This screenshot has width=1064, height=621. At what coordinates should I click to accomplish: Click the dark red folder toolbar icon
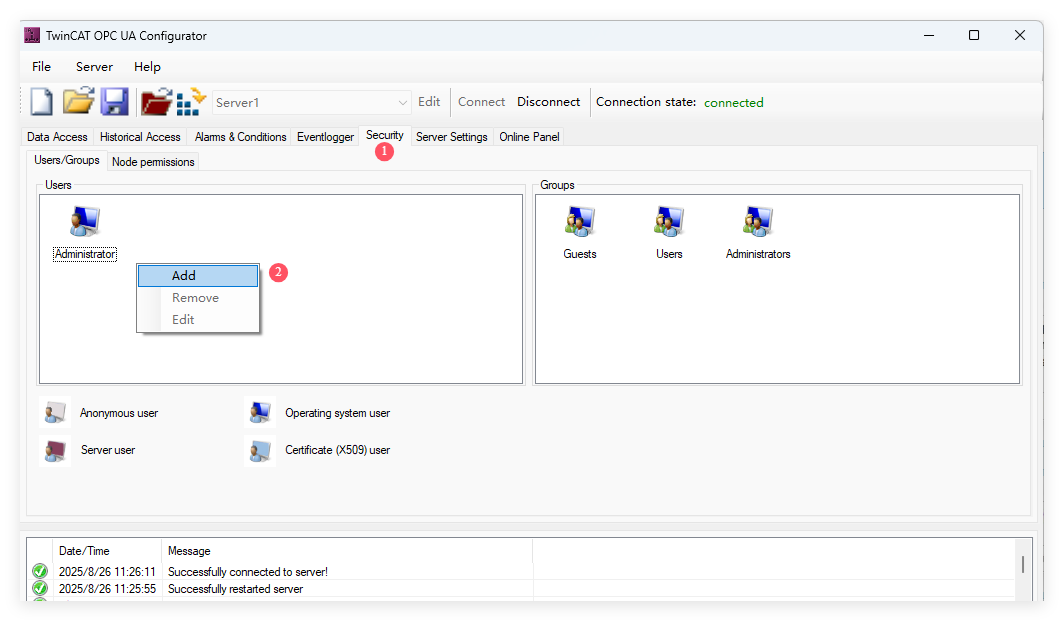tap(156, 102)
